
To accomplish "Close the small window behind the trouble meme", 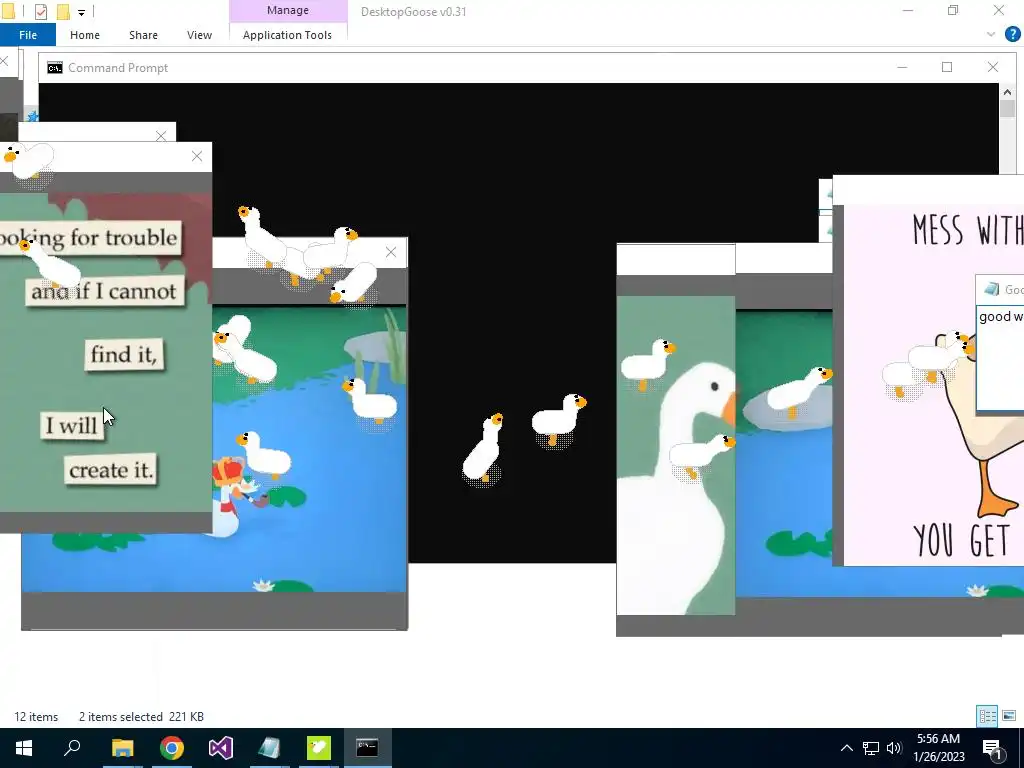I will tap(161, 135).
